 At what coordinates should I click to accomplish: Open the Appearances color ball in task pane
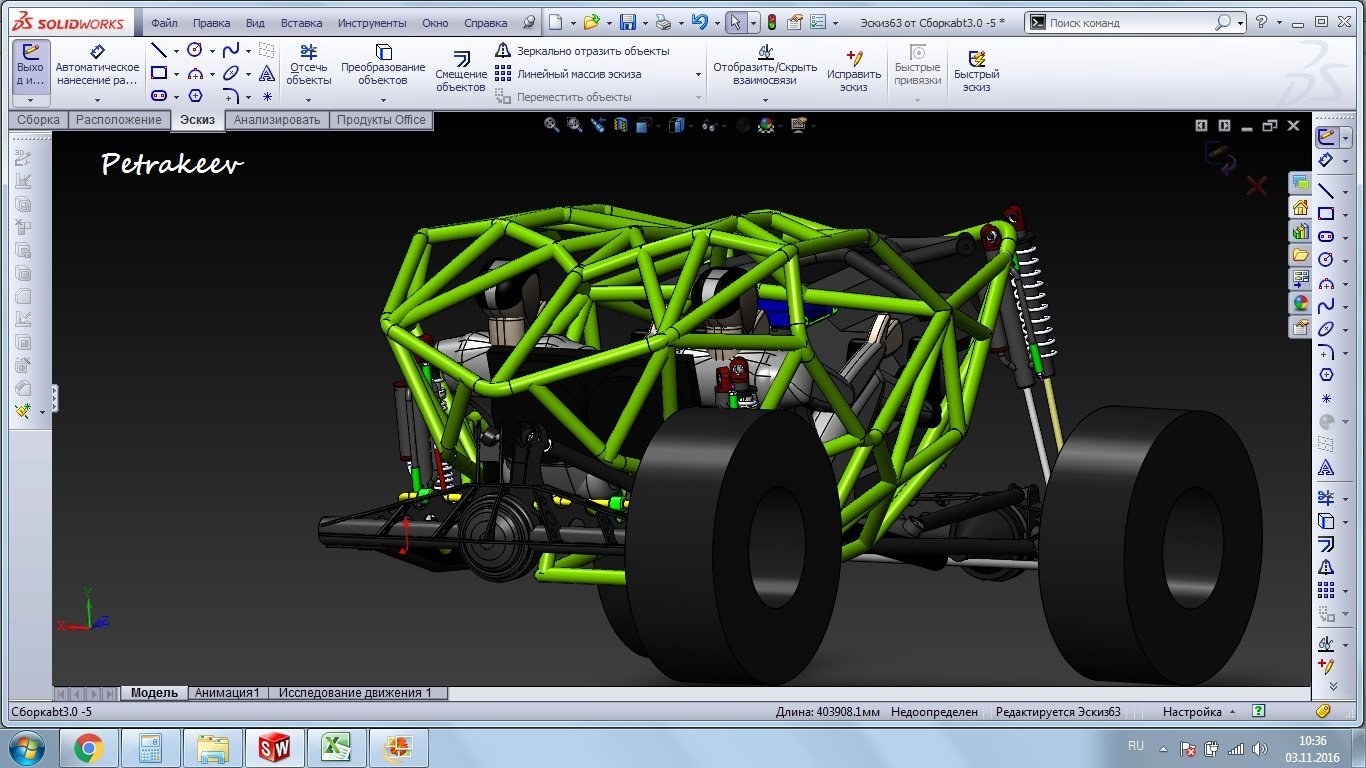point(1300,303)
